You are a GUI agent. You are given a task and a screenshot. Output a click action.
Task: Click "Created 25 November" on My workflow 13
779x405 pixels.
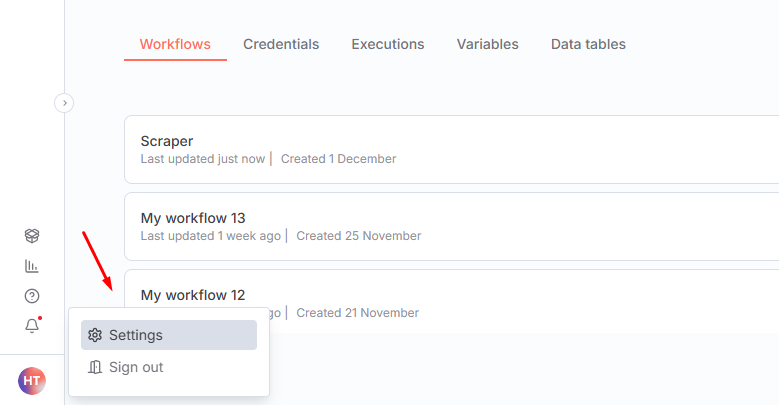[359, 236]
